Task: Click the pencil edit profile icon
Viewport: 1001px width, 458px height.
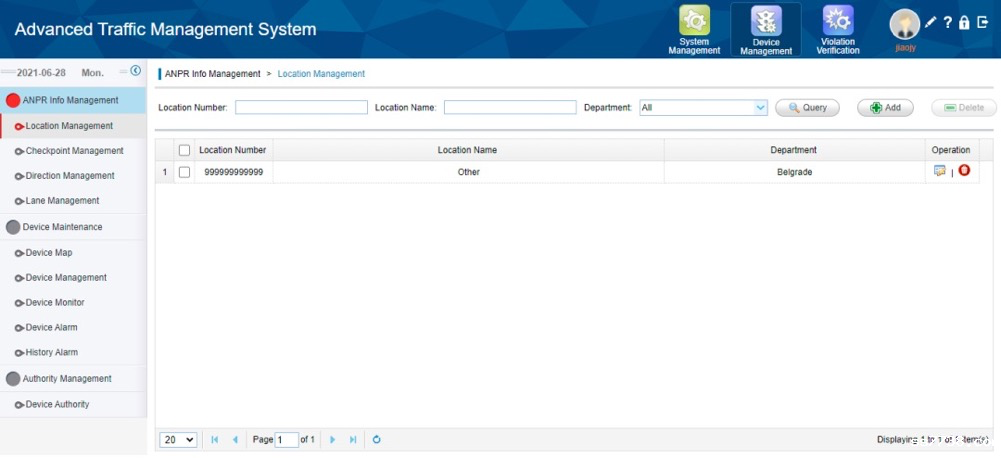Action: tap(930, 22)
